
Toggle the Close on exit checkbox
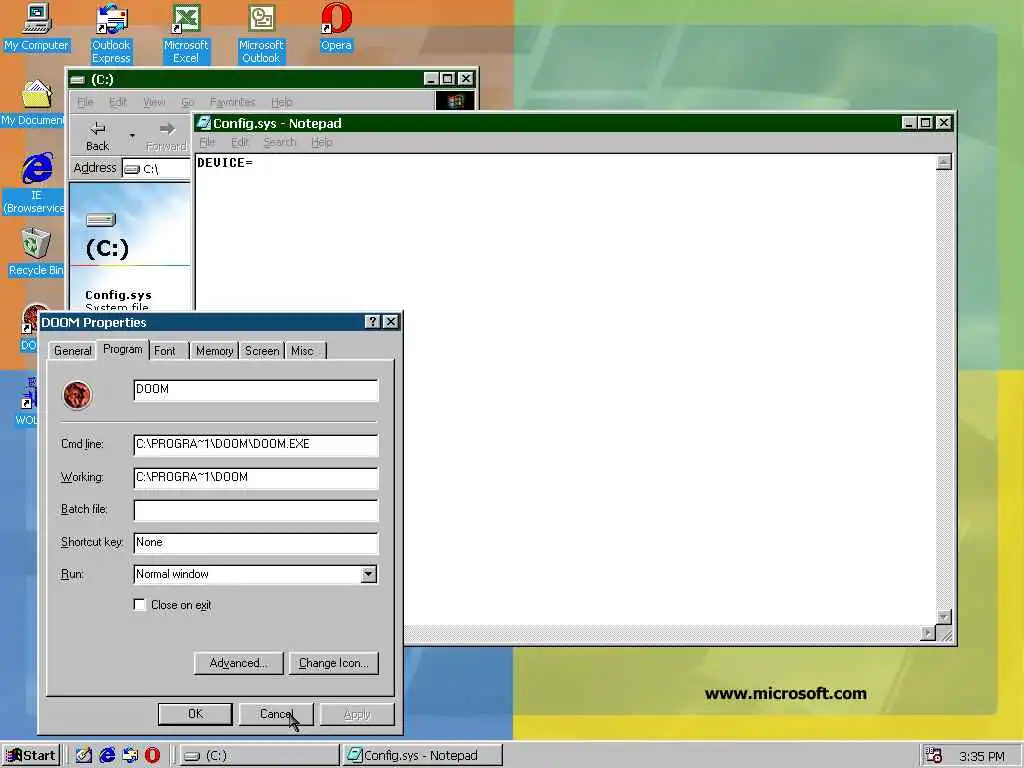pyautogui.click(x=139, y=605)
